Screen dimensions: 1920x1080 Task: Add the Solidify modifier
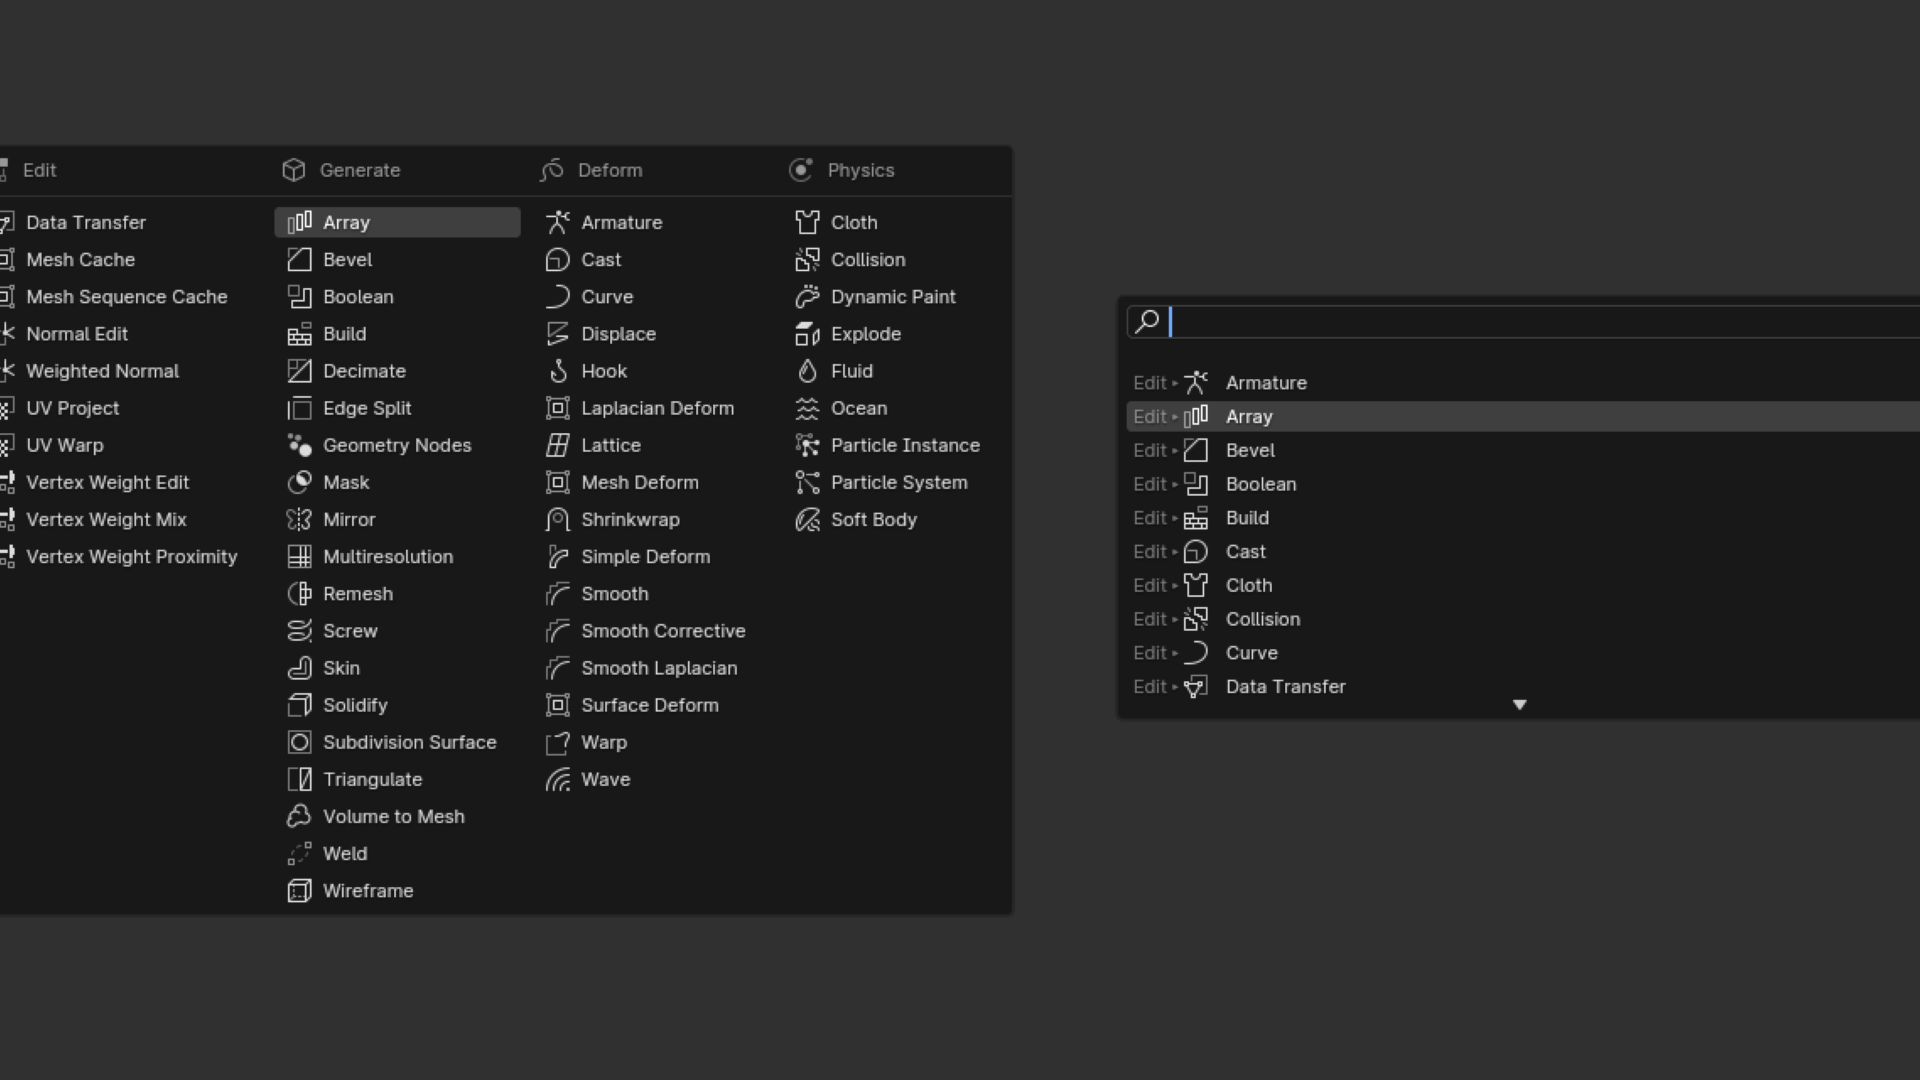[x=397, y=705]
